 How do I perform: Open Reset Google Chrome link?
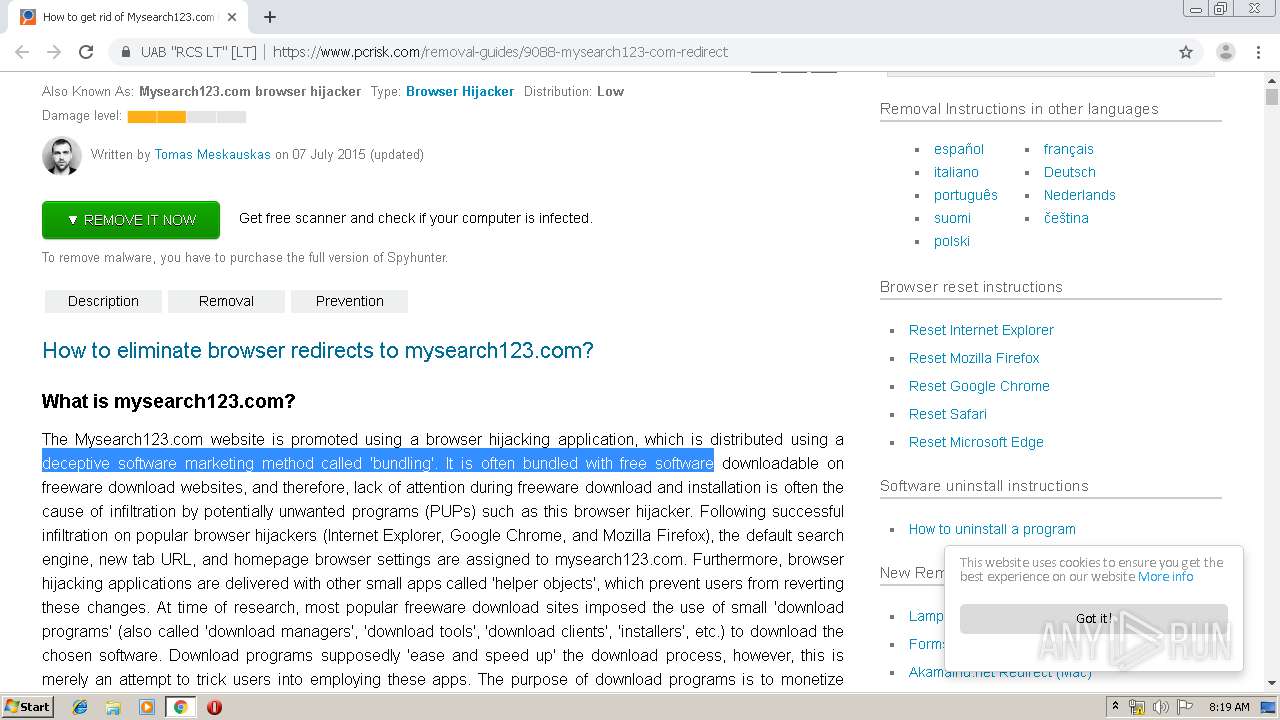(979, 386)
